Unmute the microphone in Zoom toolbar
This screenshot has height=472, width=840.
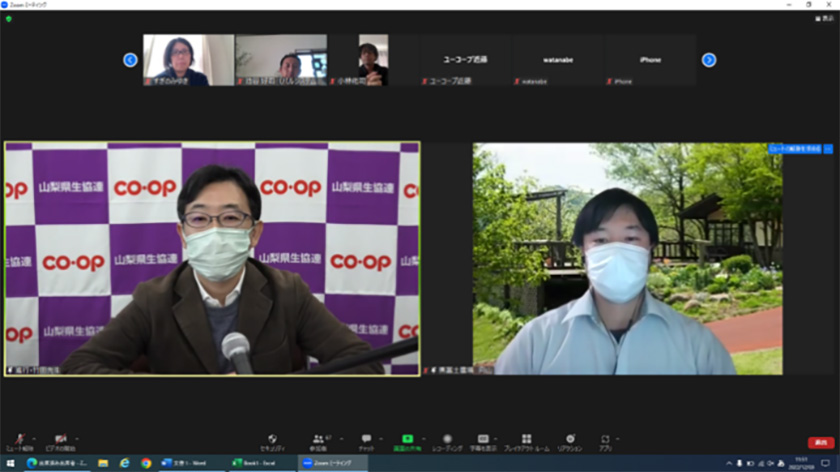click(20, 442)
